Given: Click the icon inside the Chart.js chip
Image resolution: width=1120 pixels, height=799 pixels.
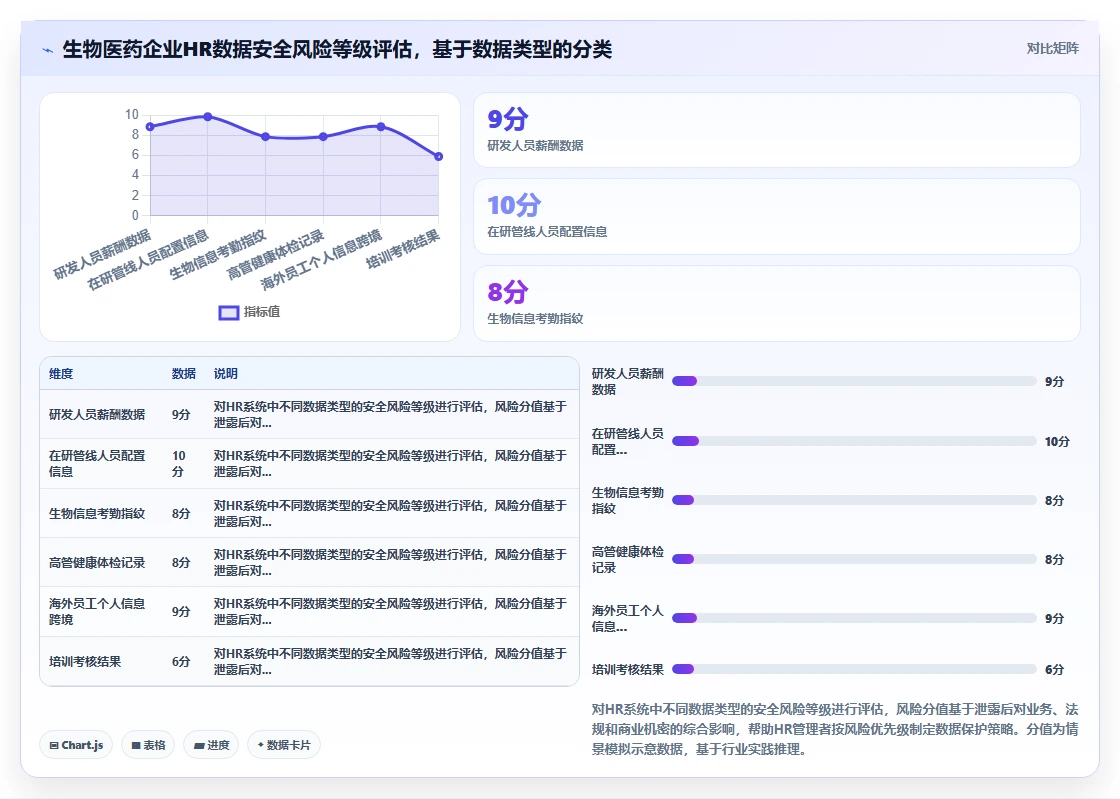Looking at the screenshot, I should pyautogui.click(x=54, y=745).
